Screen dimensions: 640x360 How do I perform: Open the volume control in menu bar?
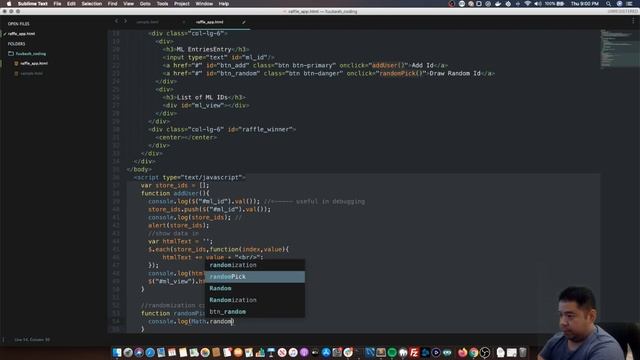click(538, 4)
